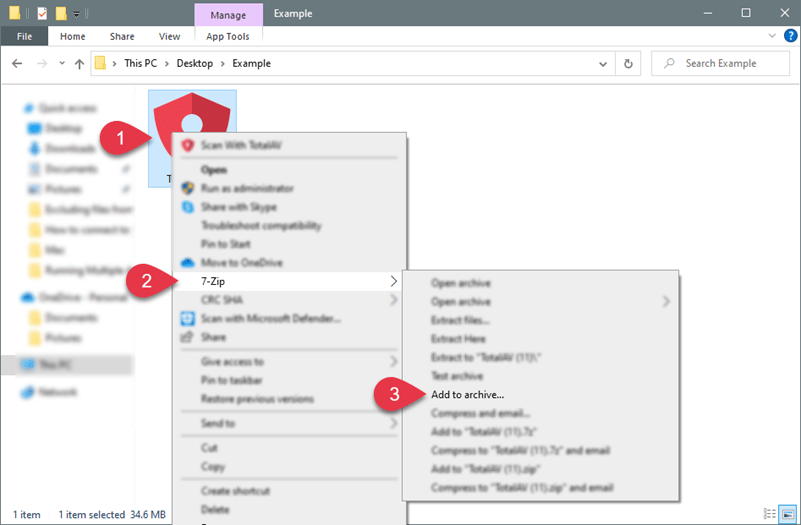Open Quick access in the navigation pane
Image resolution: width=801 pixels, height=525 pixels.
pos(66,108)
